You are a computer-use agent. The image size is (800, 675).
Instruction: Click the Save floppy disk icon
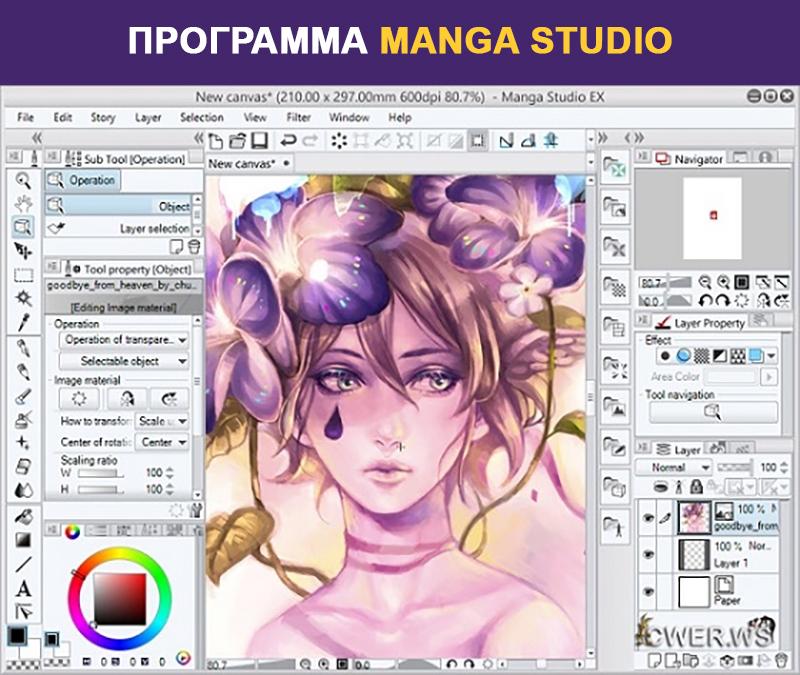click(x=260, y=140)
